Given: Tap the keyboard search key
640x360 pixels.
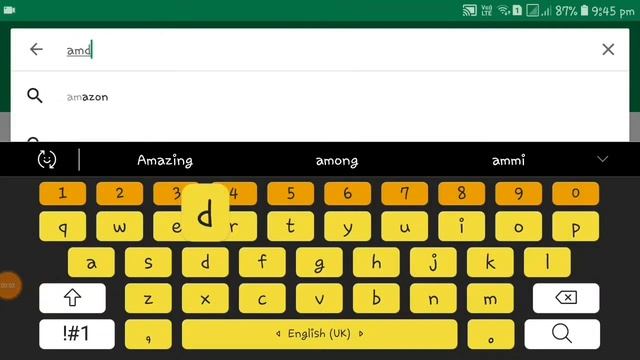Looking at the screenshot, I should (x=562, y=334).
